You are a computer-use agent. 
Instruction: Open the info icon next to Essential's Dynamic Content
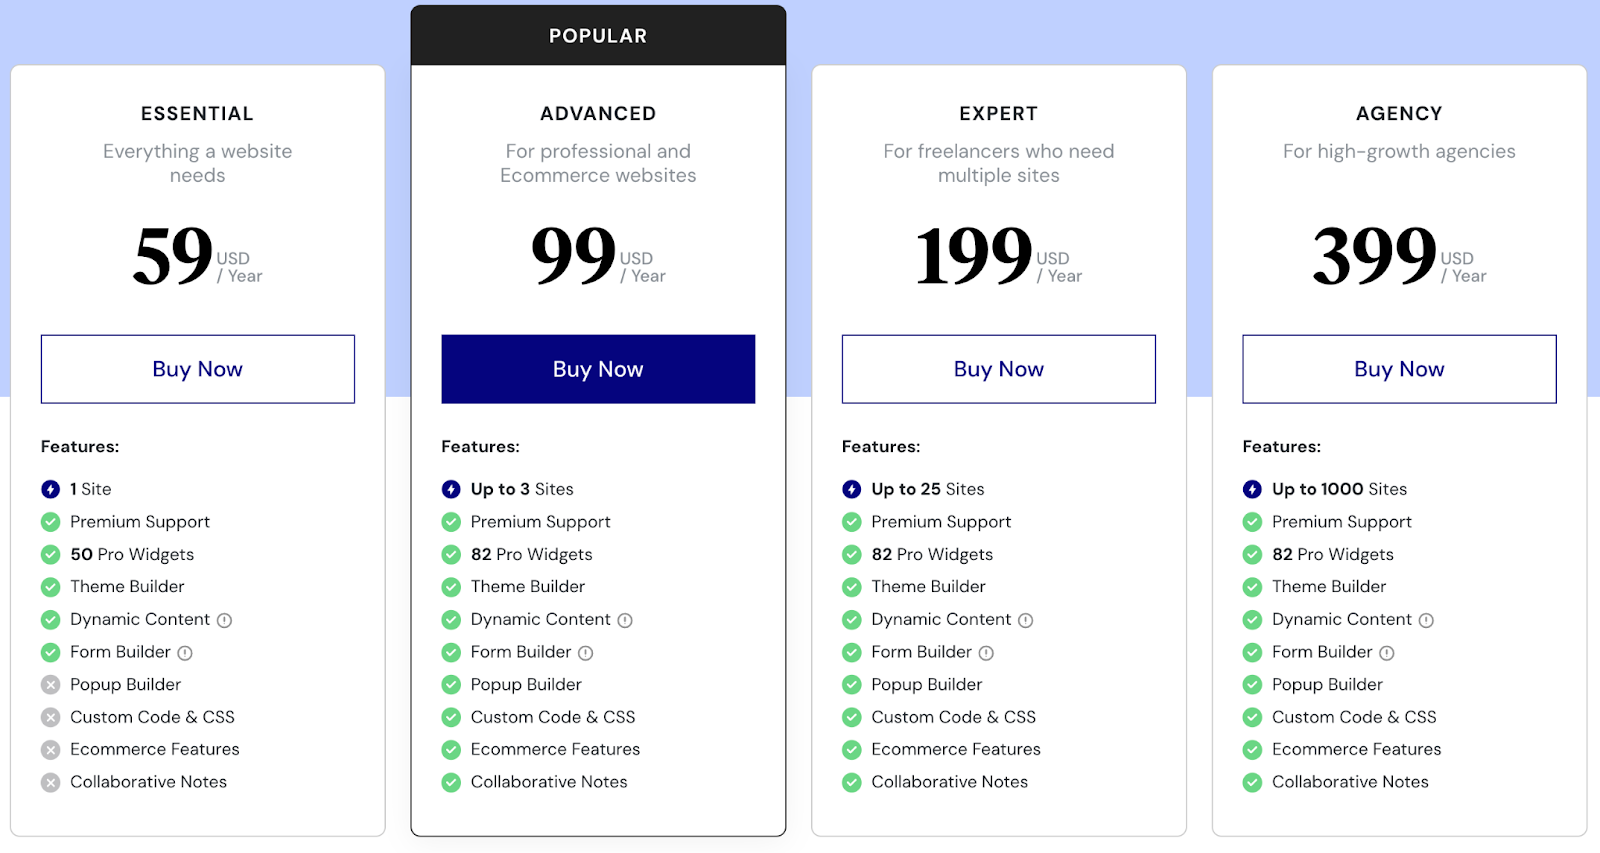tap(226, 620)
